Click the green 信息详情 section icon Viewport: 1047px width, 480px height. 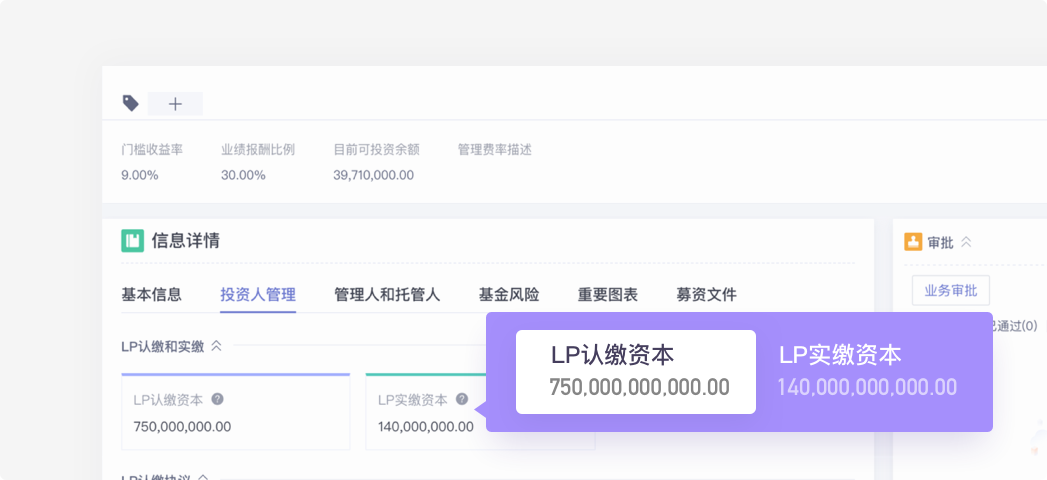click(x=132, y=240)
